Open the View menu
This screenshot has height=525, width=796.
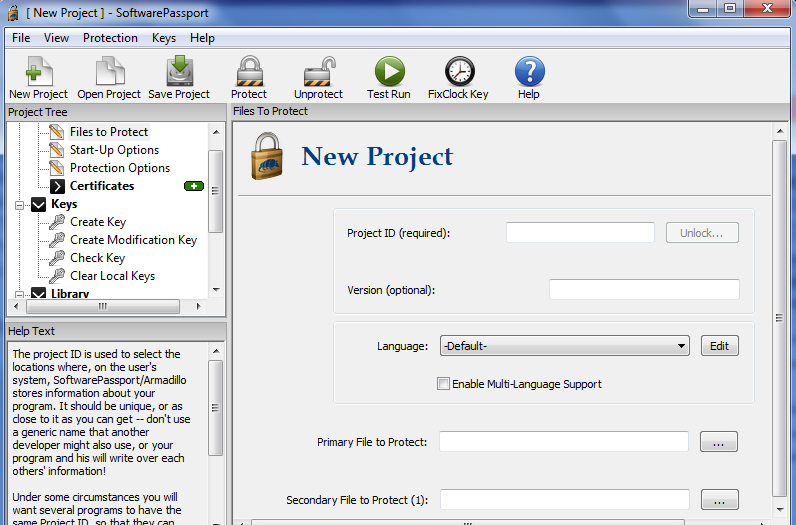click(56, 38)
